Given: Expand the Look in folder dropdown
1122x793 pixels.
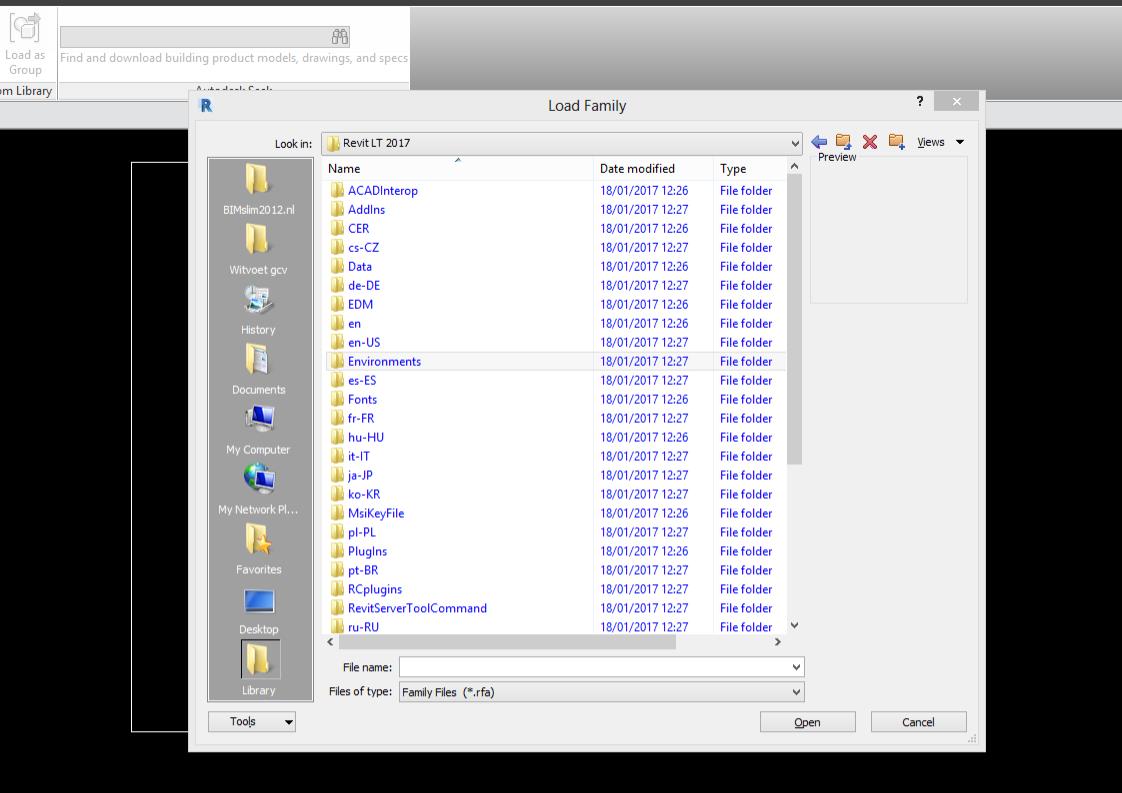Looking at the screenshot, I should (x=795, y=143).
